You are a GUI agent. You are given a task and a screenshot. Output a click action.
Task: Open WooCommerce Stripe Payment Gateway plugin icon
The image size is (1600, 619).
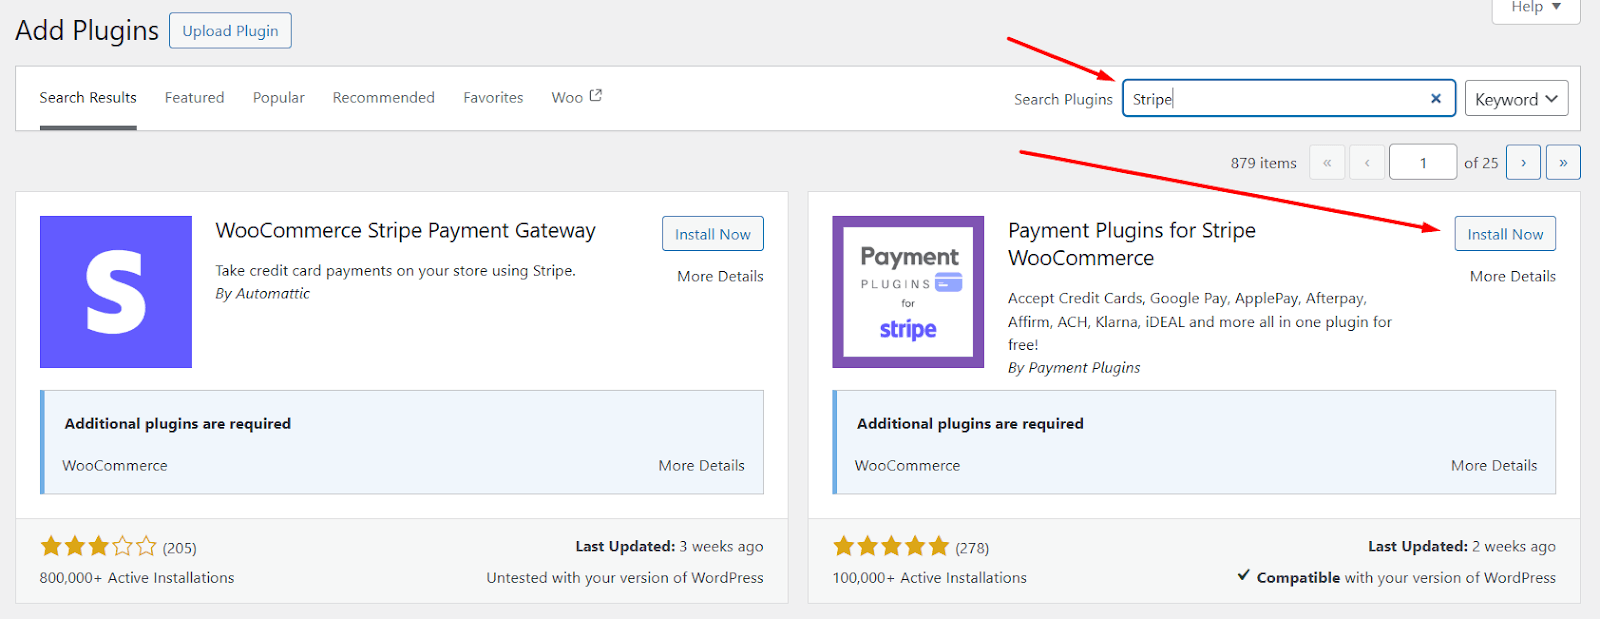pos(116,292)
